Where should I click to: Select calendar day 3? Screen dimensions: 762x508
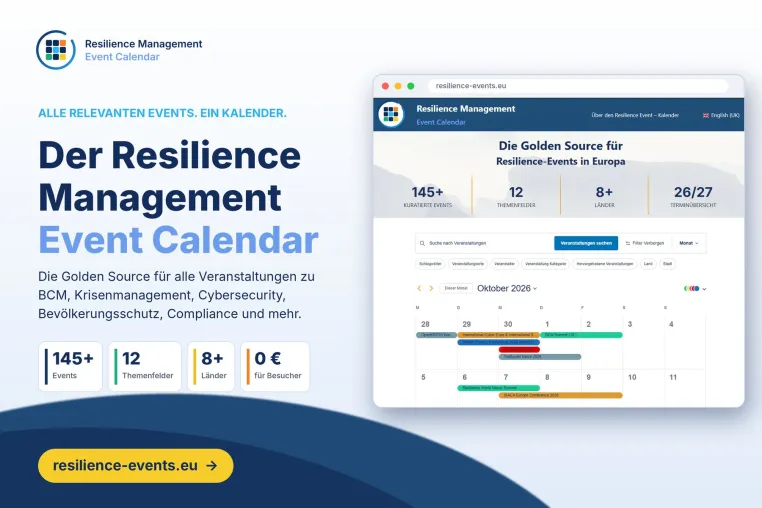630,324
